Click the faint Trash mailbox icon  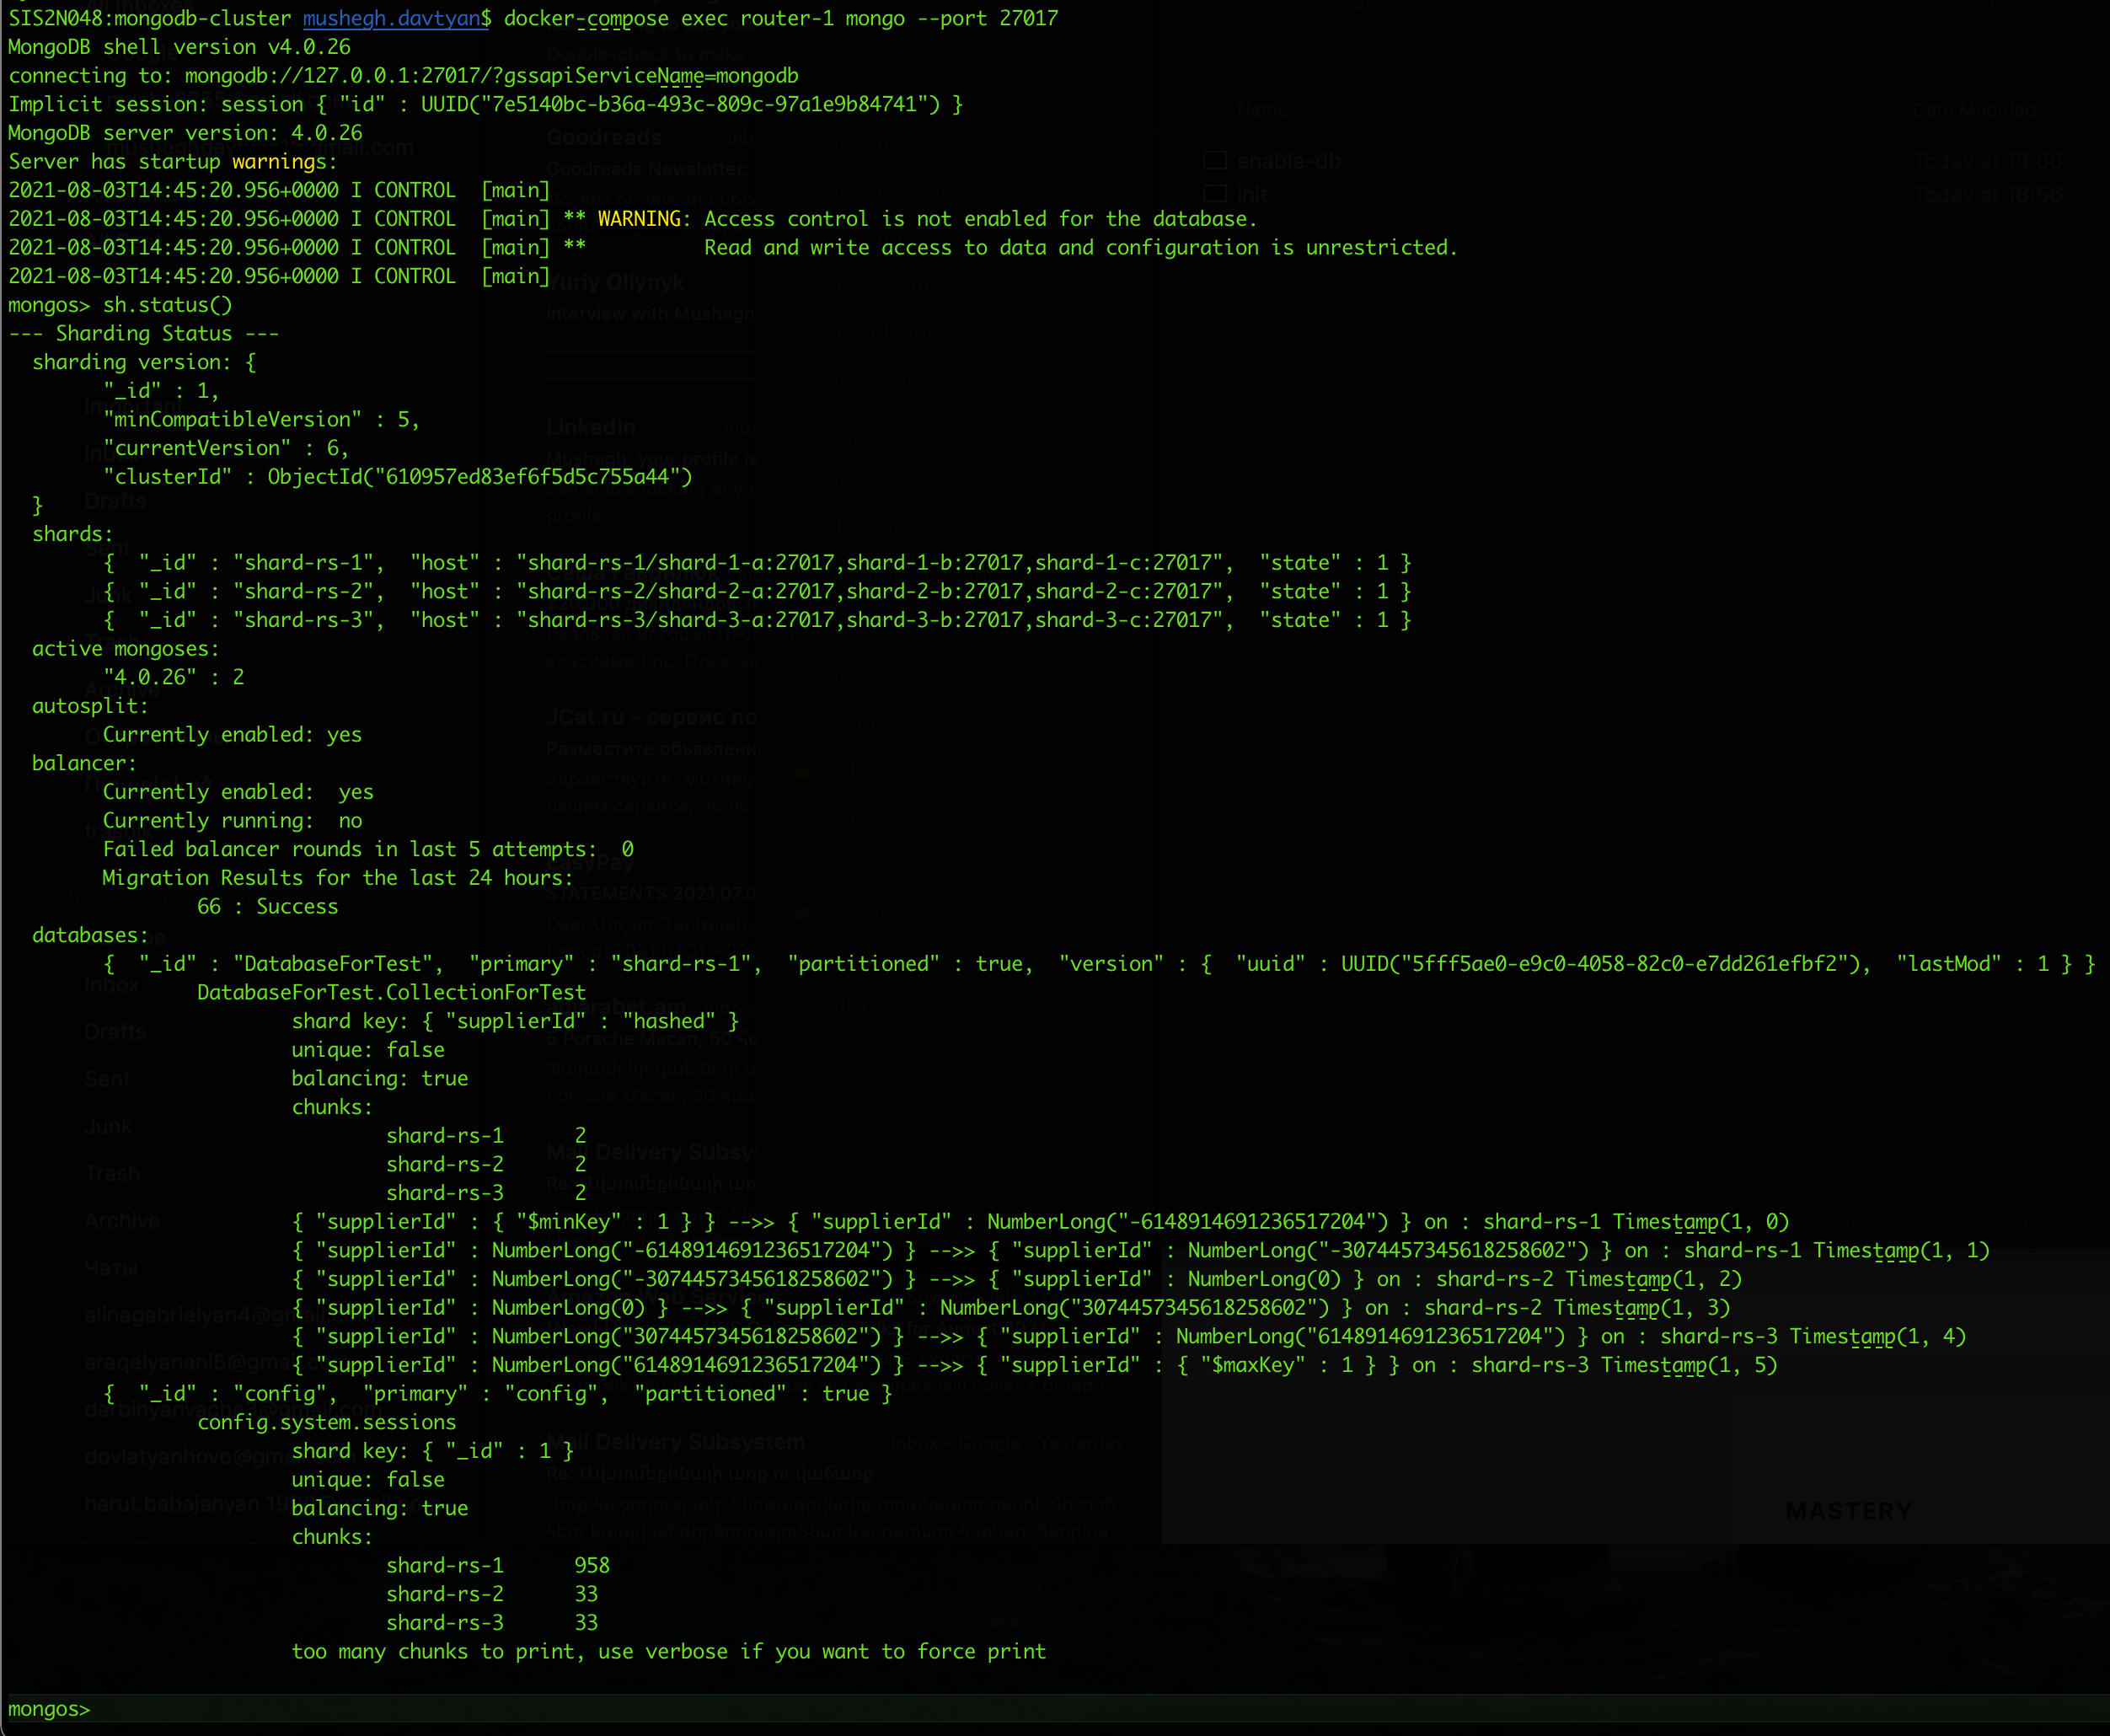[x=60, y=1173]
